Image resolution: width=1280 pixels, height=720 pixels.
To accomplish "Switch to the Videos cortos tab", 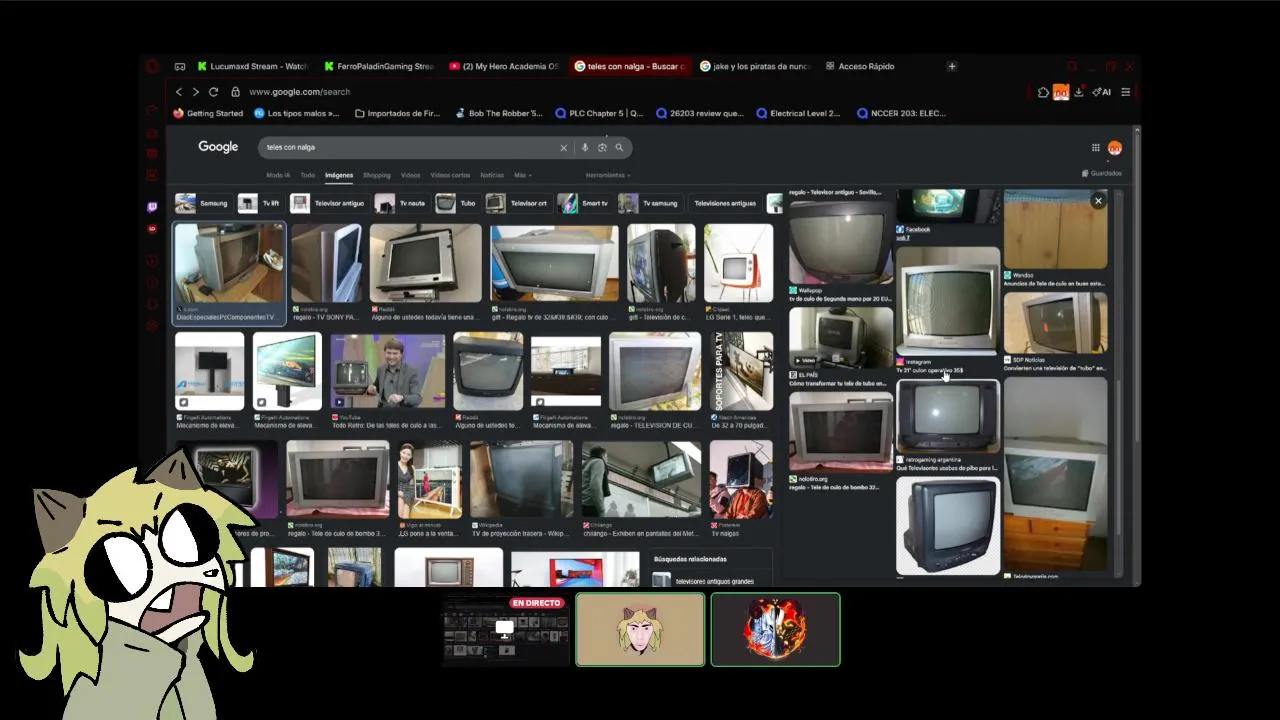I will (x=450, y=175).
